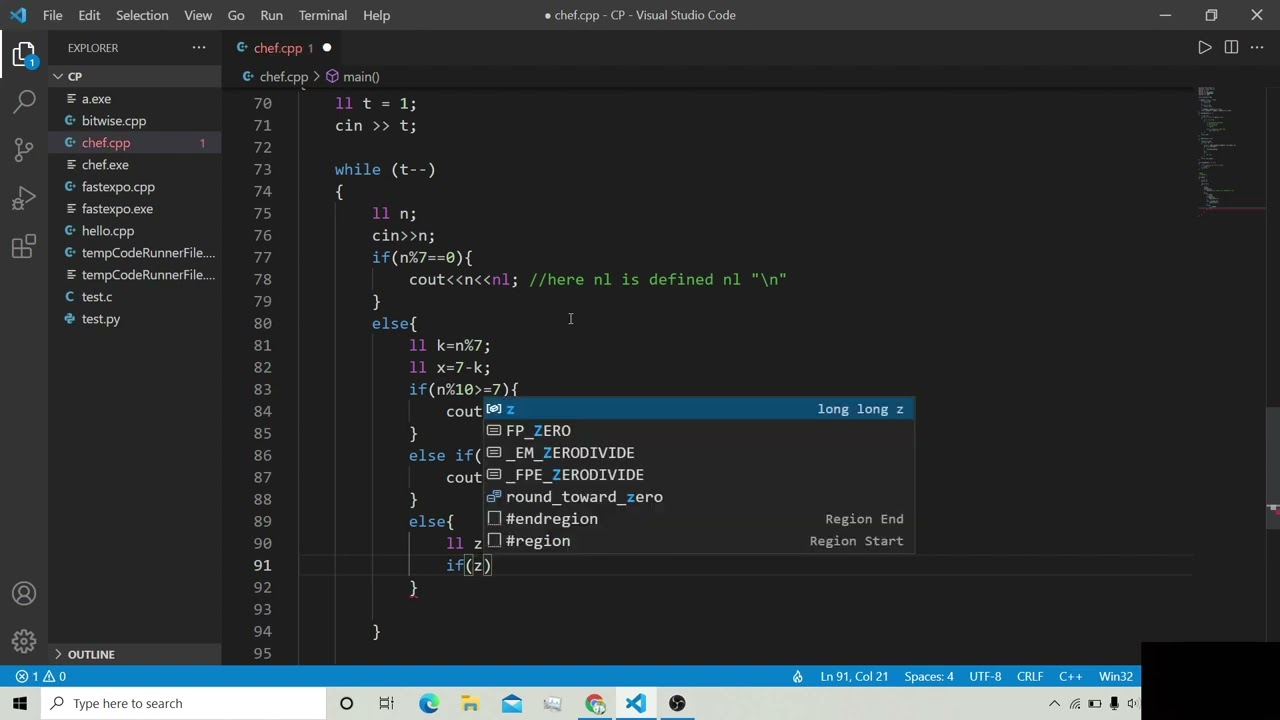
Task: Split the editor right
Action: click(x=1231, y=48)
